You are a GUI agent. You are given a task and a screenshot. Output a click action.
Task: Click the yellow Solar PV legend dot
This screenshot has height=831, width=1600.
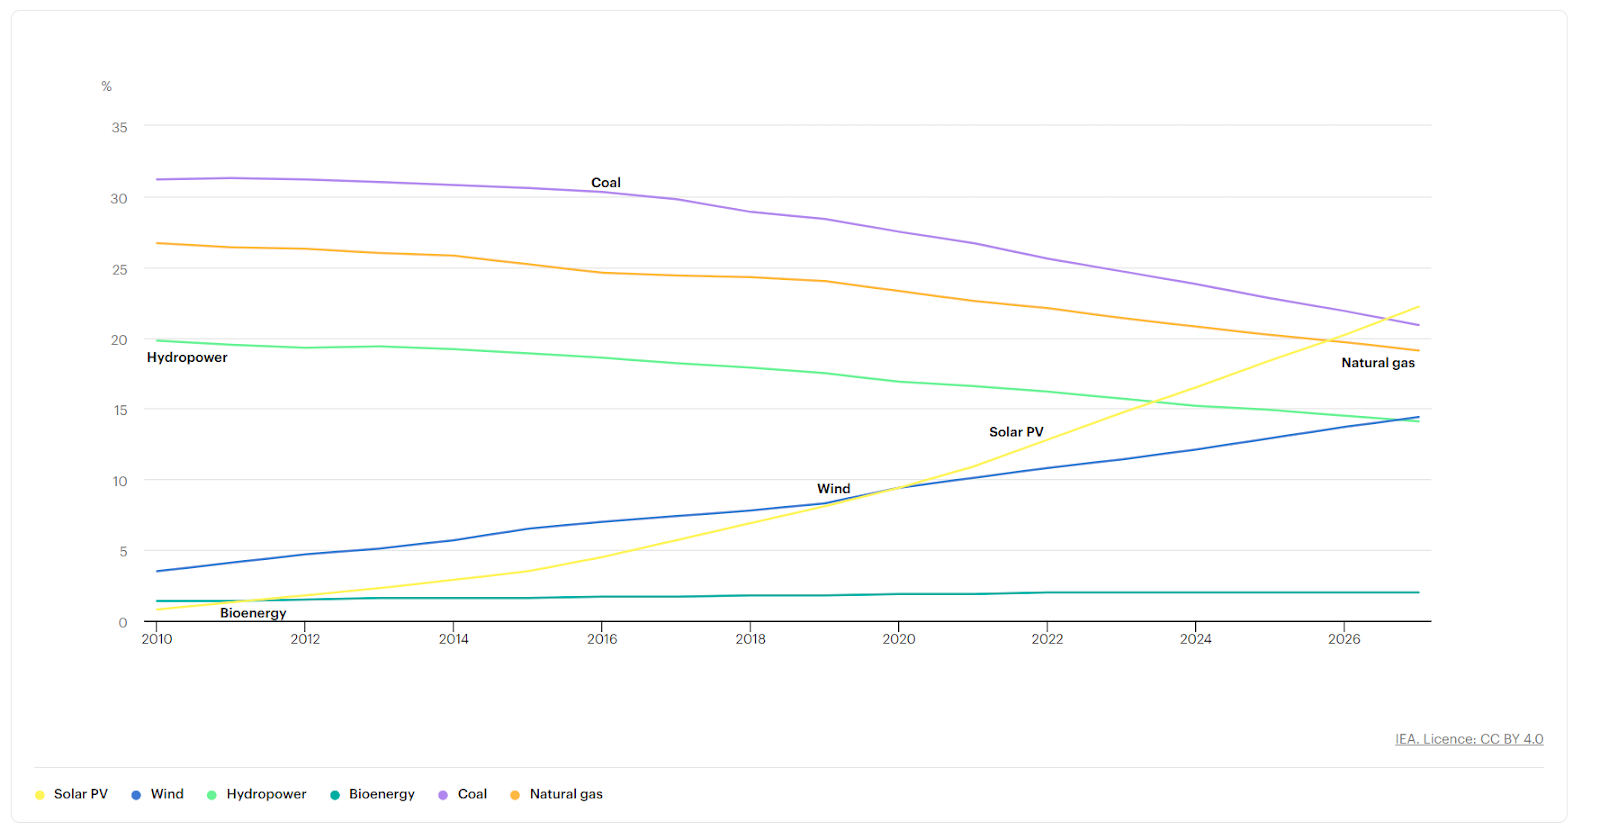click(x=40, y=795)
